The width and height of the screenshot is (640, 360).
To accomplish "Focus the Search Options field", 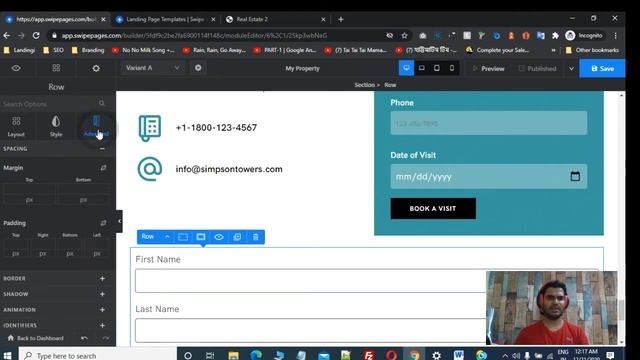I will pos(54,104).
